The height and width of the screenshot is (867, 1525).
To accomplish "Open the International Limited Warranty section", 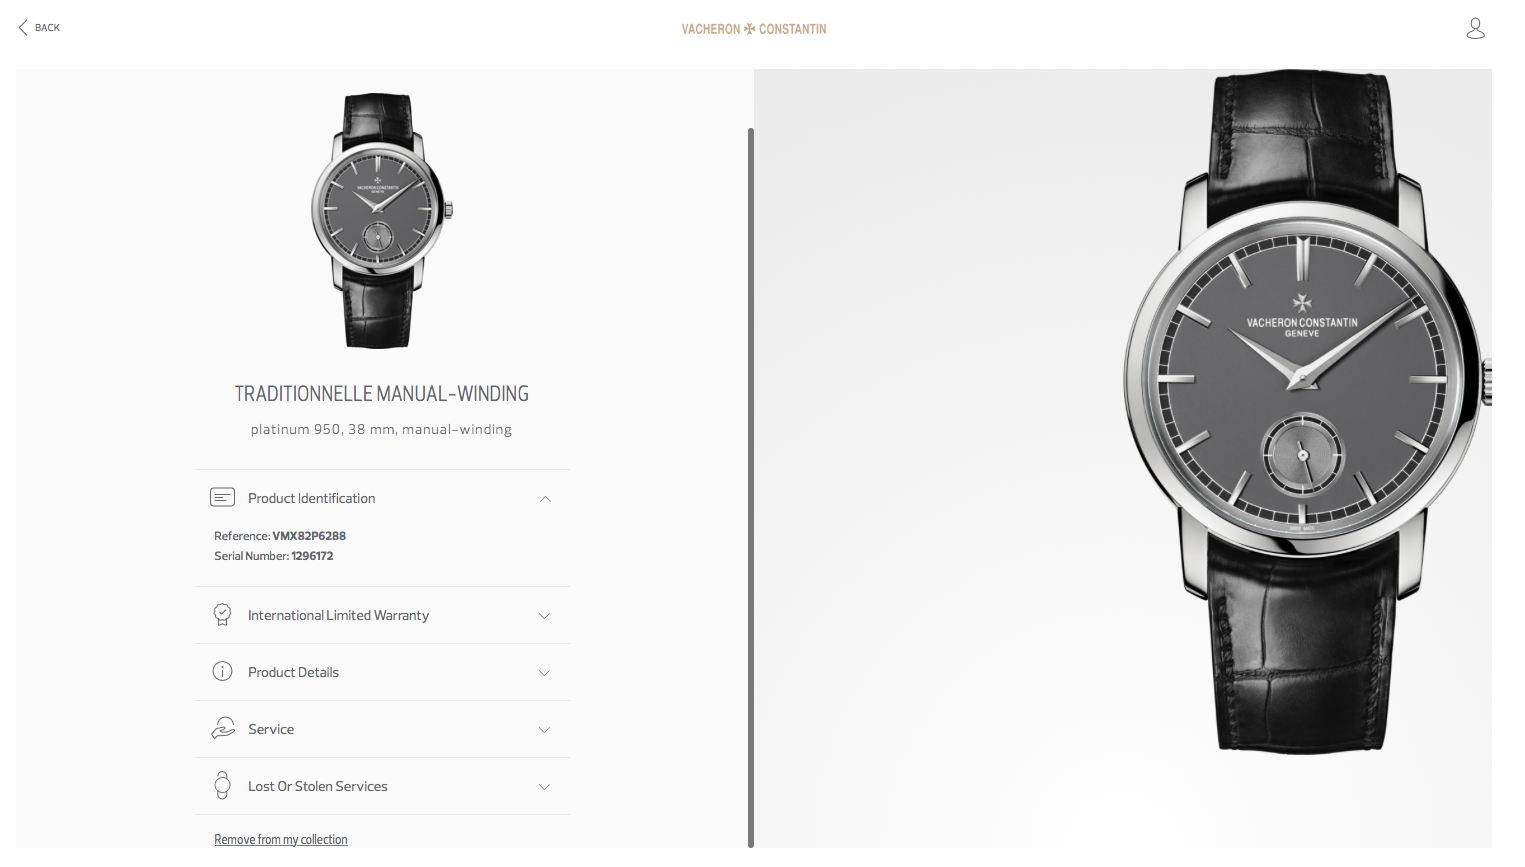I will click(x=383, y=615).
